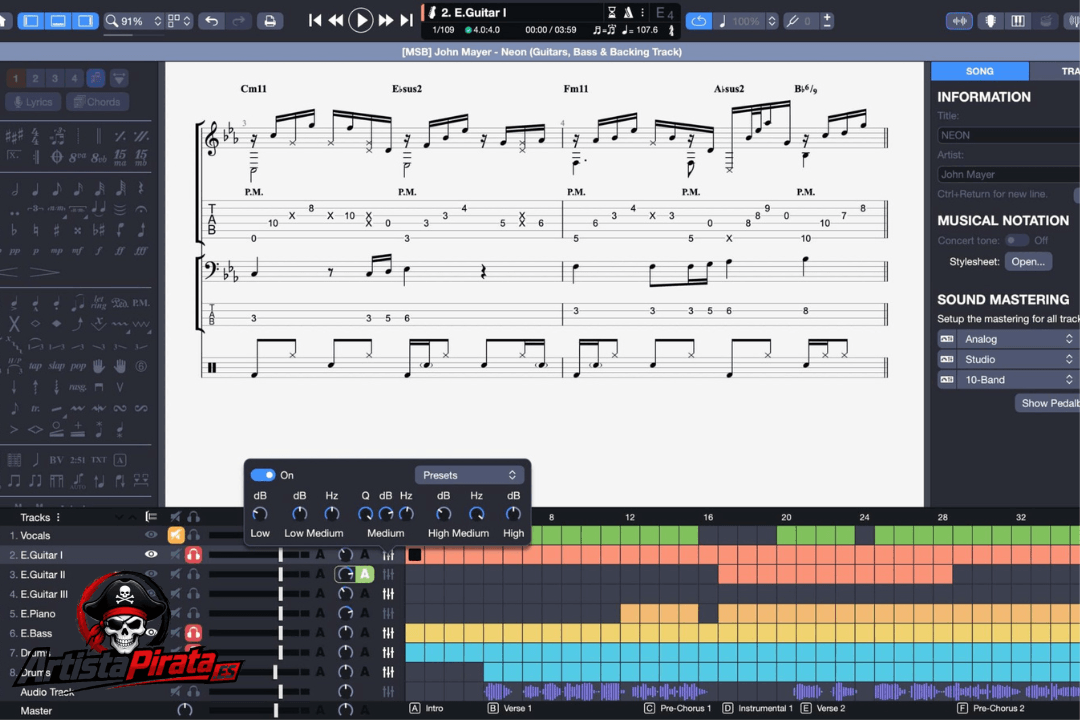The image size is (1080, 720).
Task: Toggle the bottom global view panel
Action: point(58,21)
